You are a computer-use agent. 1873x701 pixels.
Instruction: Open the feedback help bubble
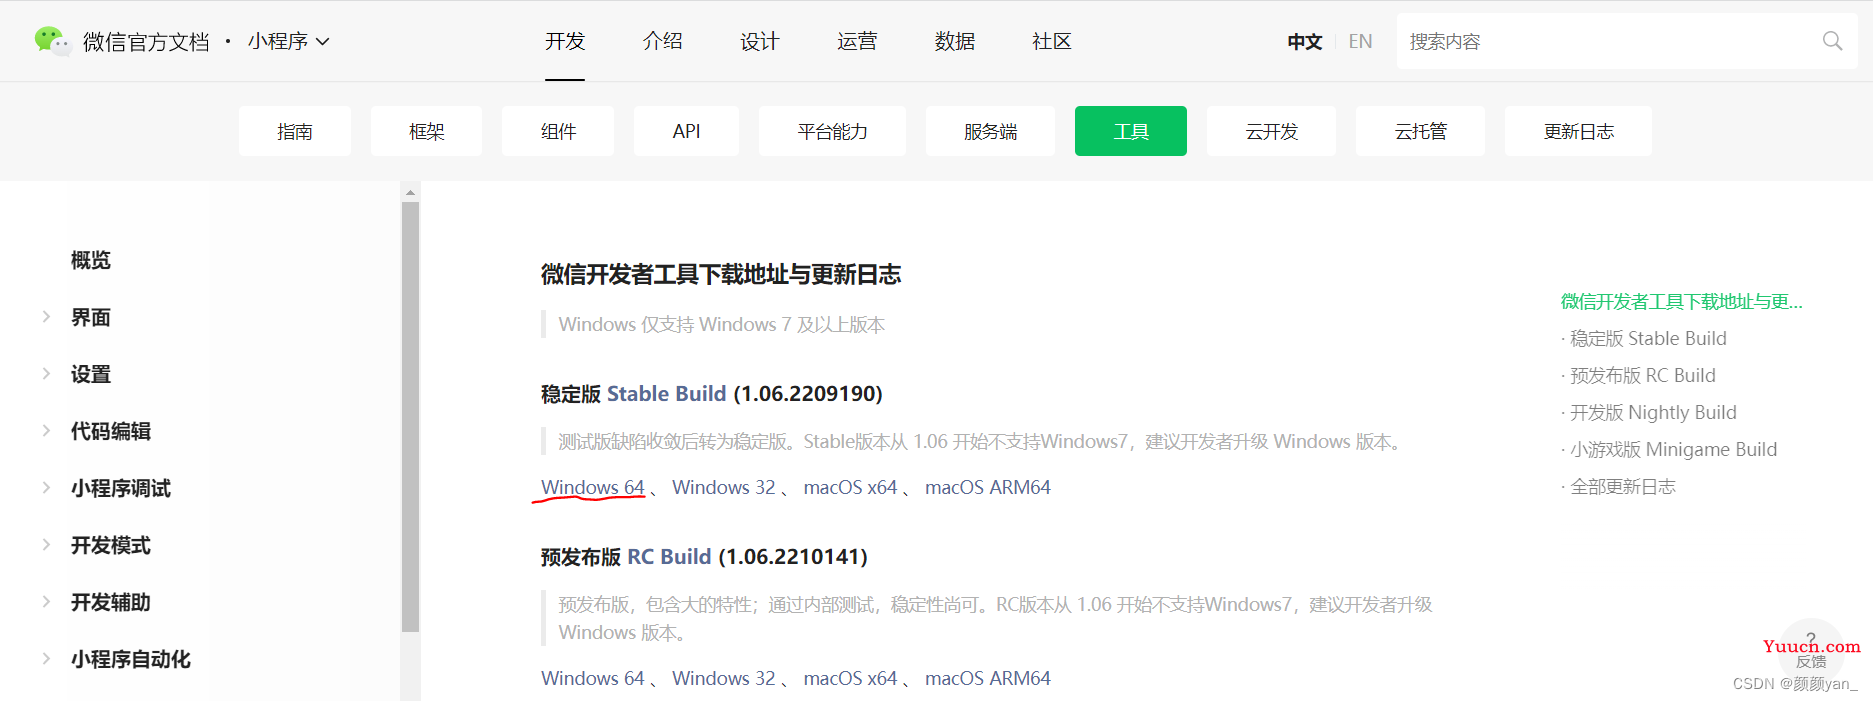click(x=1811, y=649)
